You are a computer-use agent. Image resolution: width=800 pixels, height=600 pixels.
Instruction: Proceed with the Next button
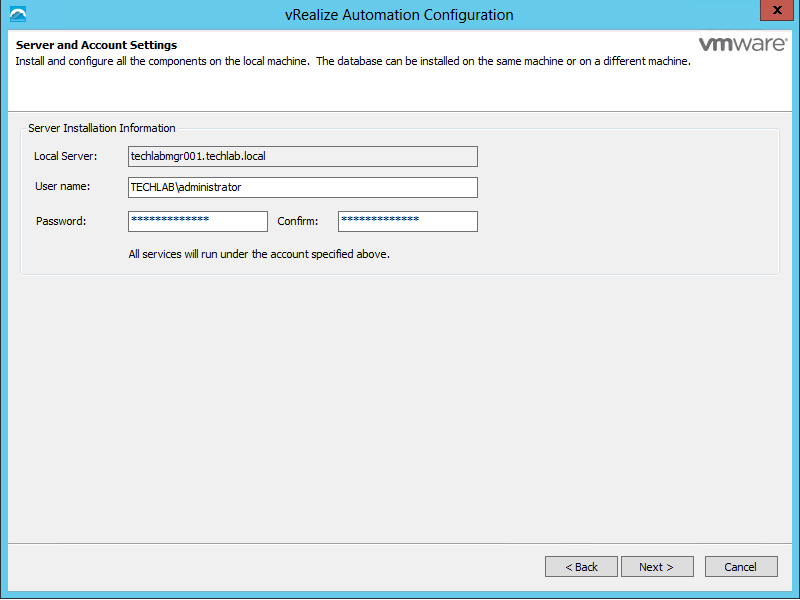point(657,567)
